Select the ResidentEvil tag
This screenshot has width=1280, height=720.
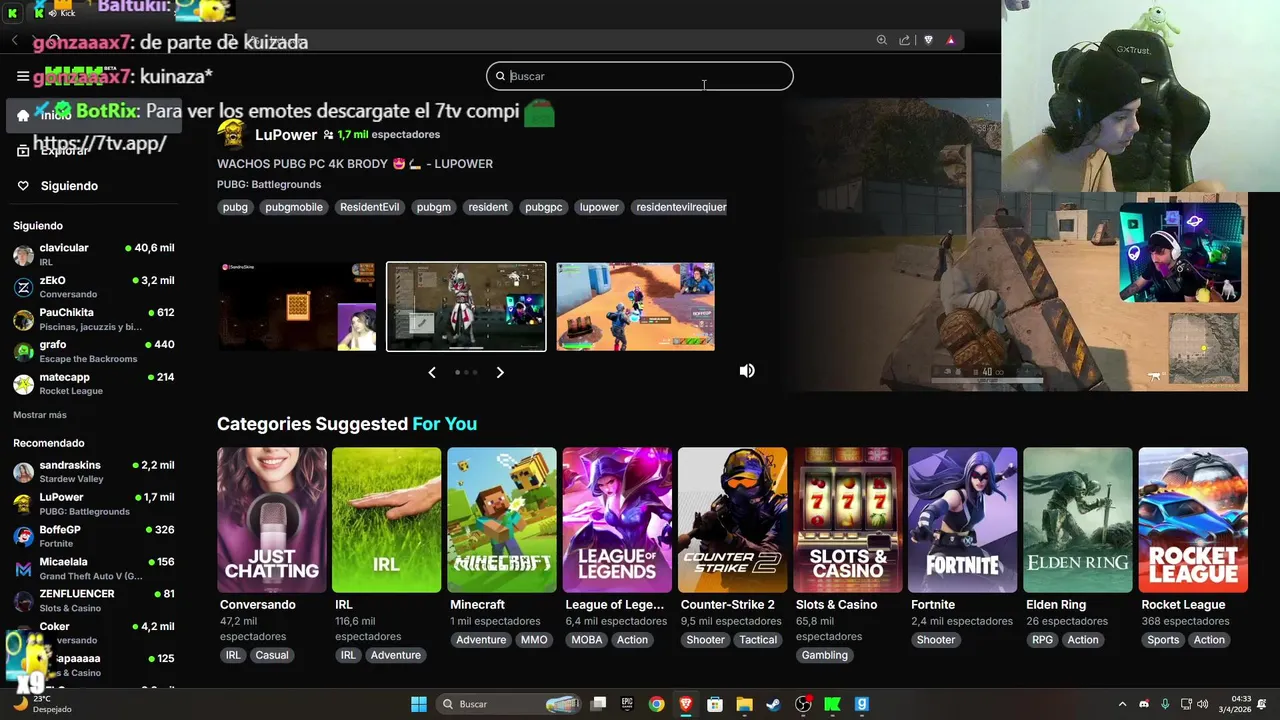point(369,207)
